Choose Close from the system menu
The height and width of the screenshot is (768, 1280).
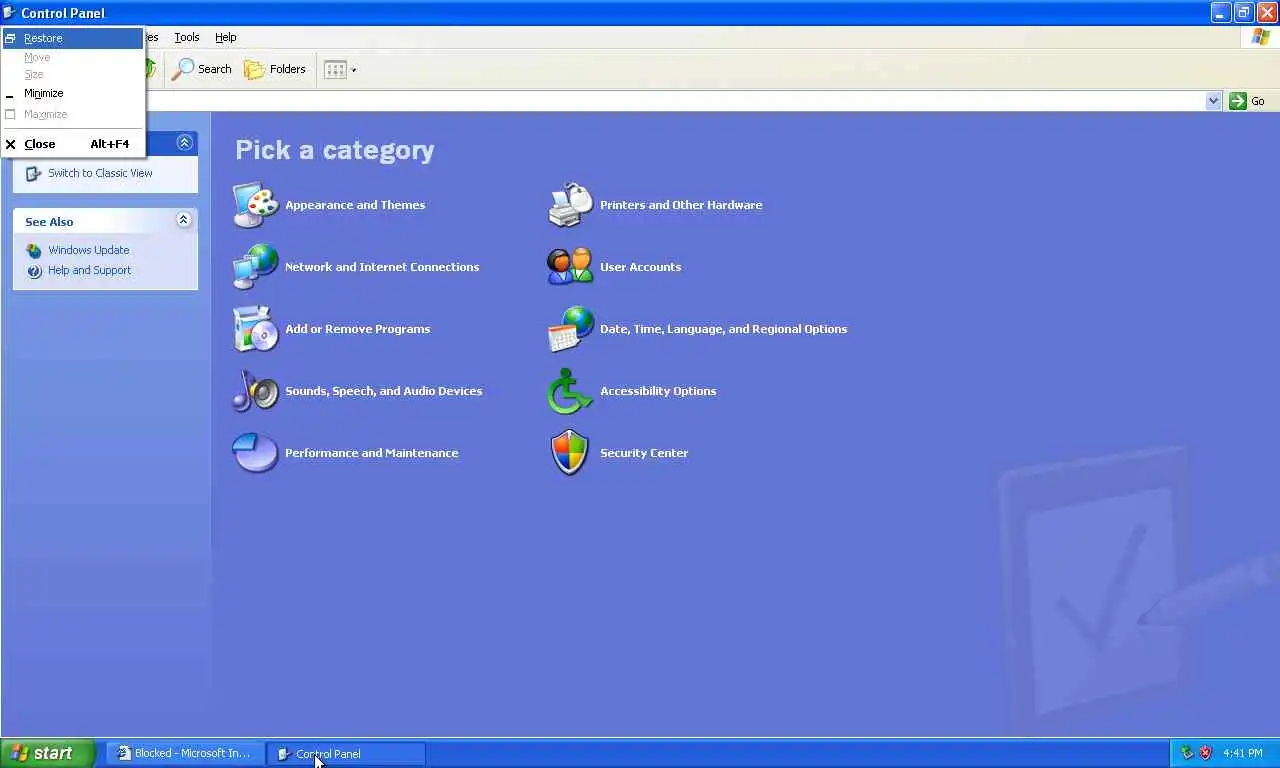coord(73,144)
